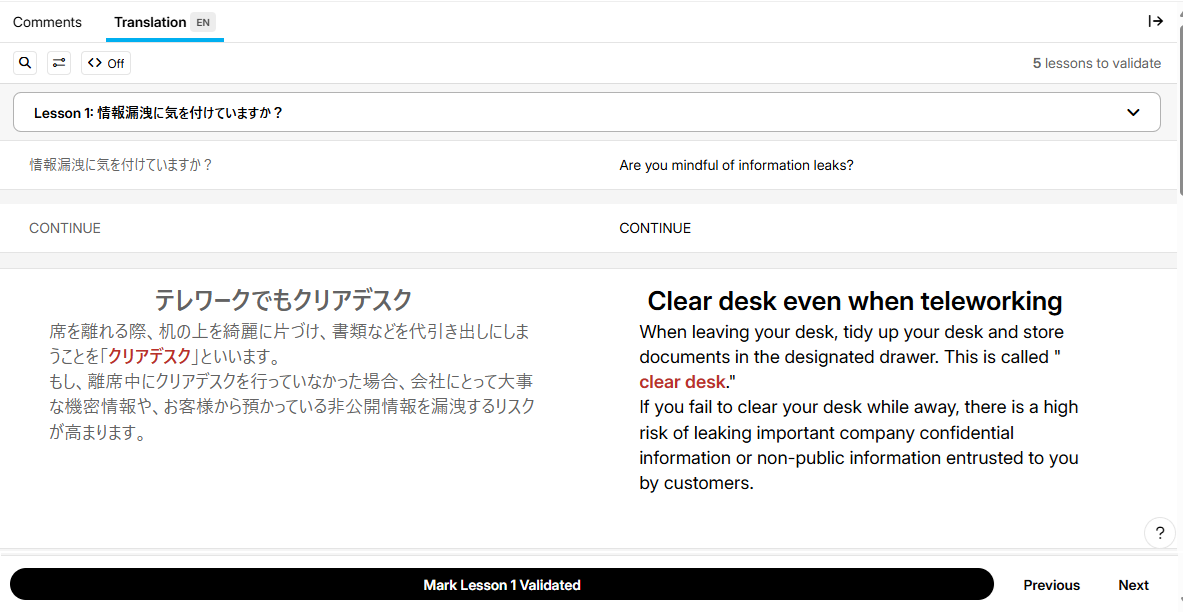
Task: Expand the Lesson 1 dropdown selector
Action: point(586,112)
